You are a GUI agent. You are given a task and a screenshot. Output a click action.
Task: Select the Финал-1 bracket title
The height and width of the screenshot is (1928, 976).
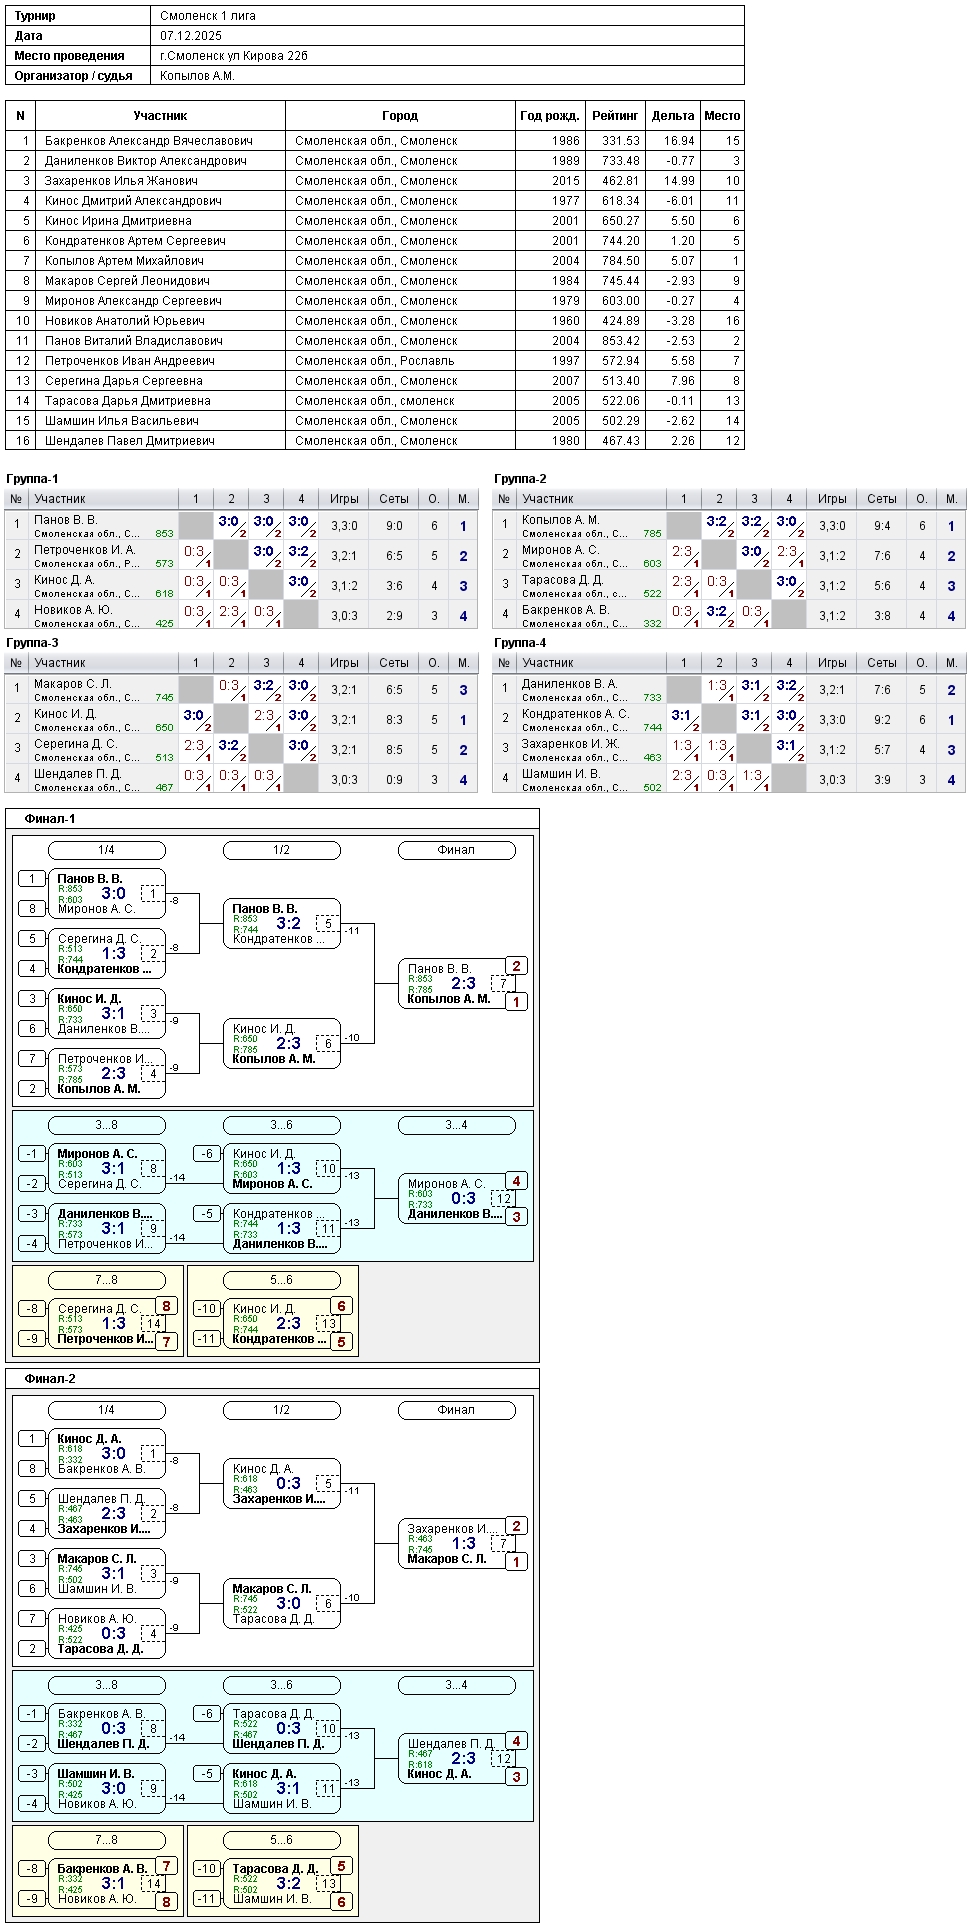point(50,819)
